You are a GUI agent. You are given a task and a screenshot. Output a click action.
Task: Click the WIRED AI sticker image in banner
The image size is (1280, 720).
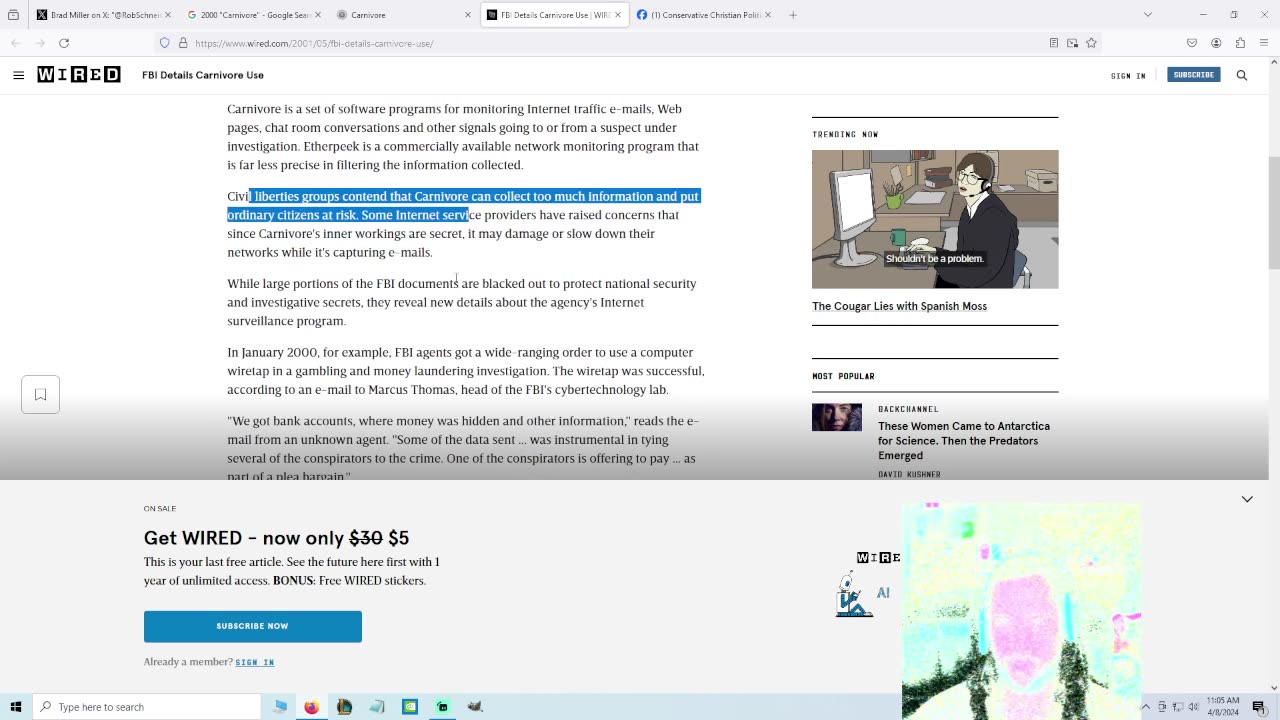pyautogui.click(x=868, y=584)
